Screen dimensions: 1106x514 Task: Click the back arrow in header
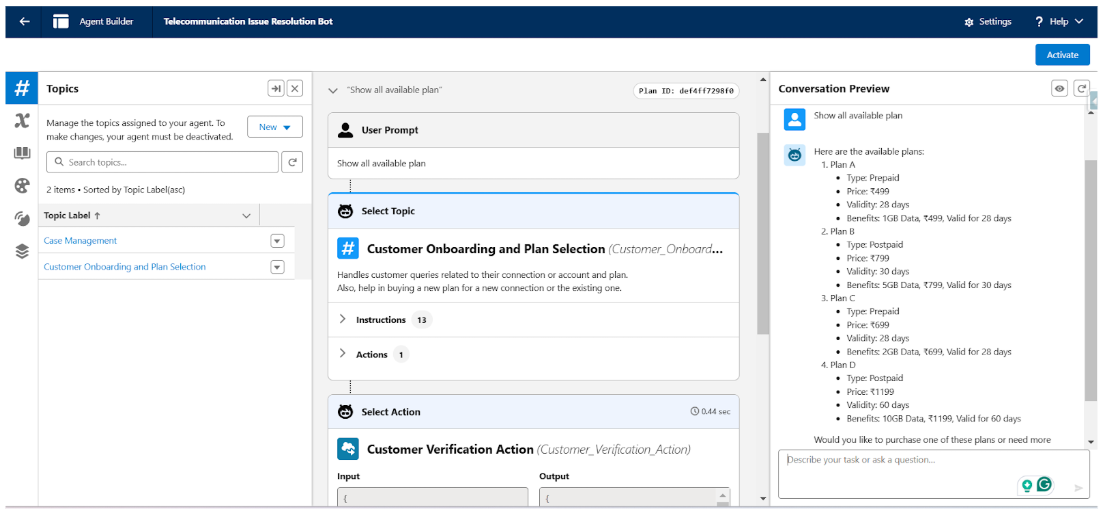24,21
